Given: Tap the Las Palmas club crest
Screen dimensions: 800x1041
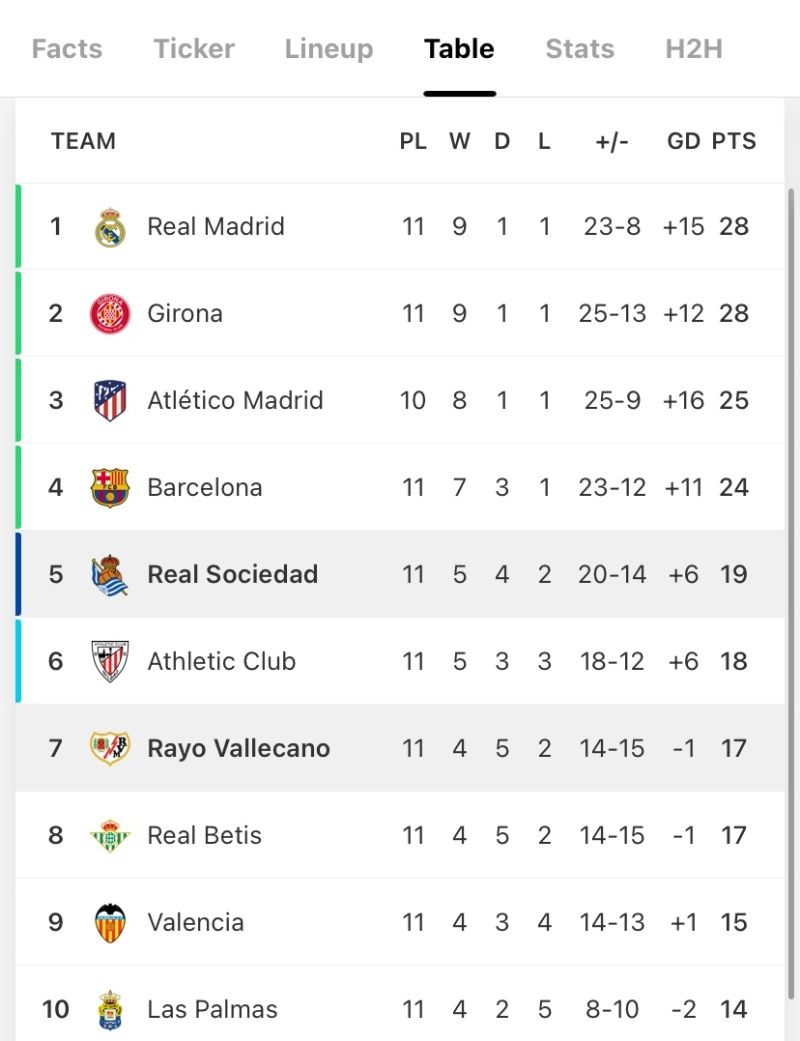Looking at the screenshot, I should [110, 1010].
